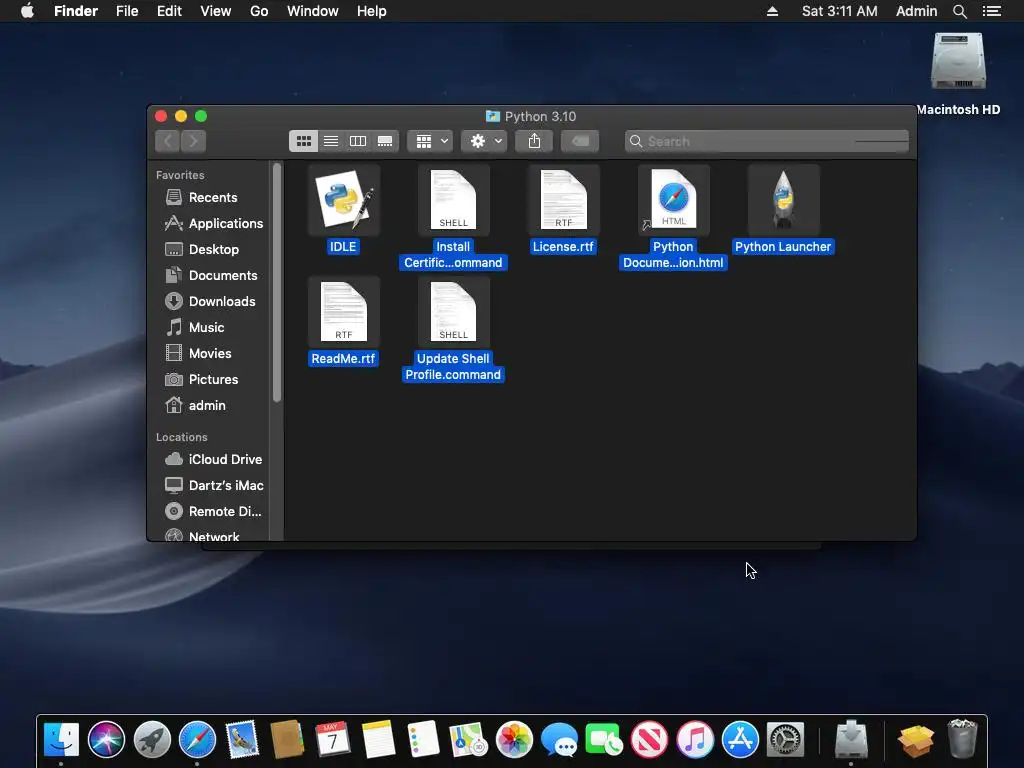Screen dimensions: 1024x768
Task: Select the Update Shell Profile.command icon
Action: [x=453, y=312]
